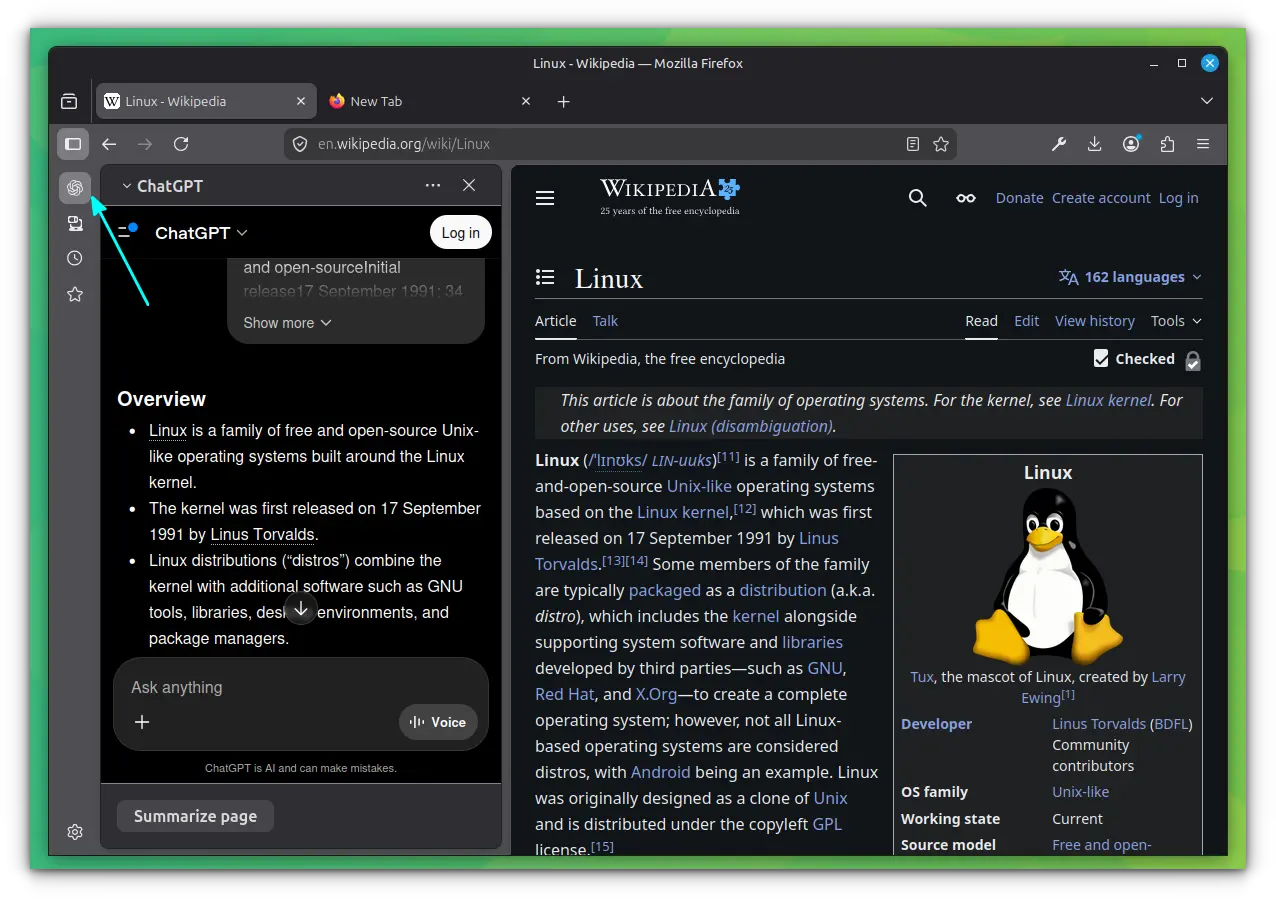1276x901 pixels.
Task: Click the Summarize page button
Action: 195,816
